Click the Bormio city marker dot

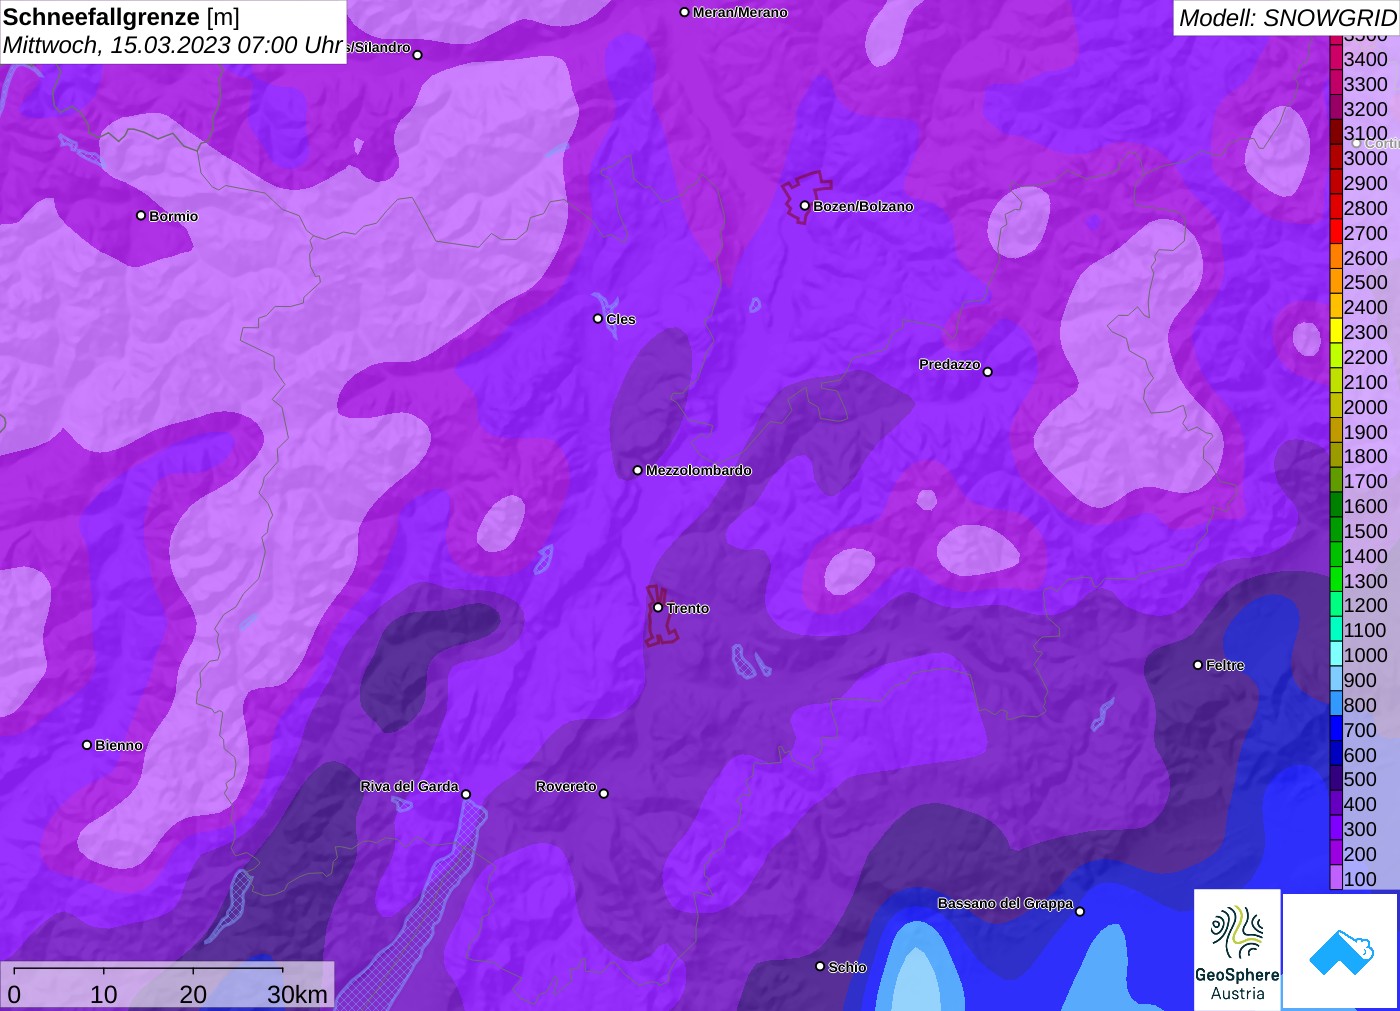coord(141,216)
